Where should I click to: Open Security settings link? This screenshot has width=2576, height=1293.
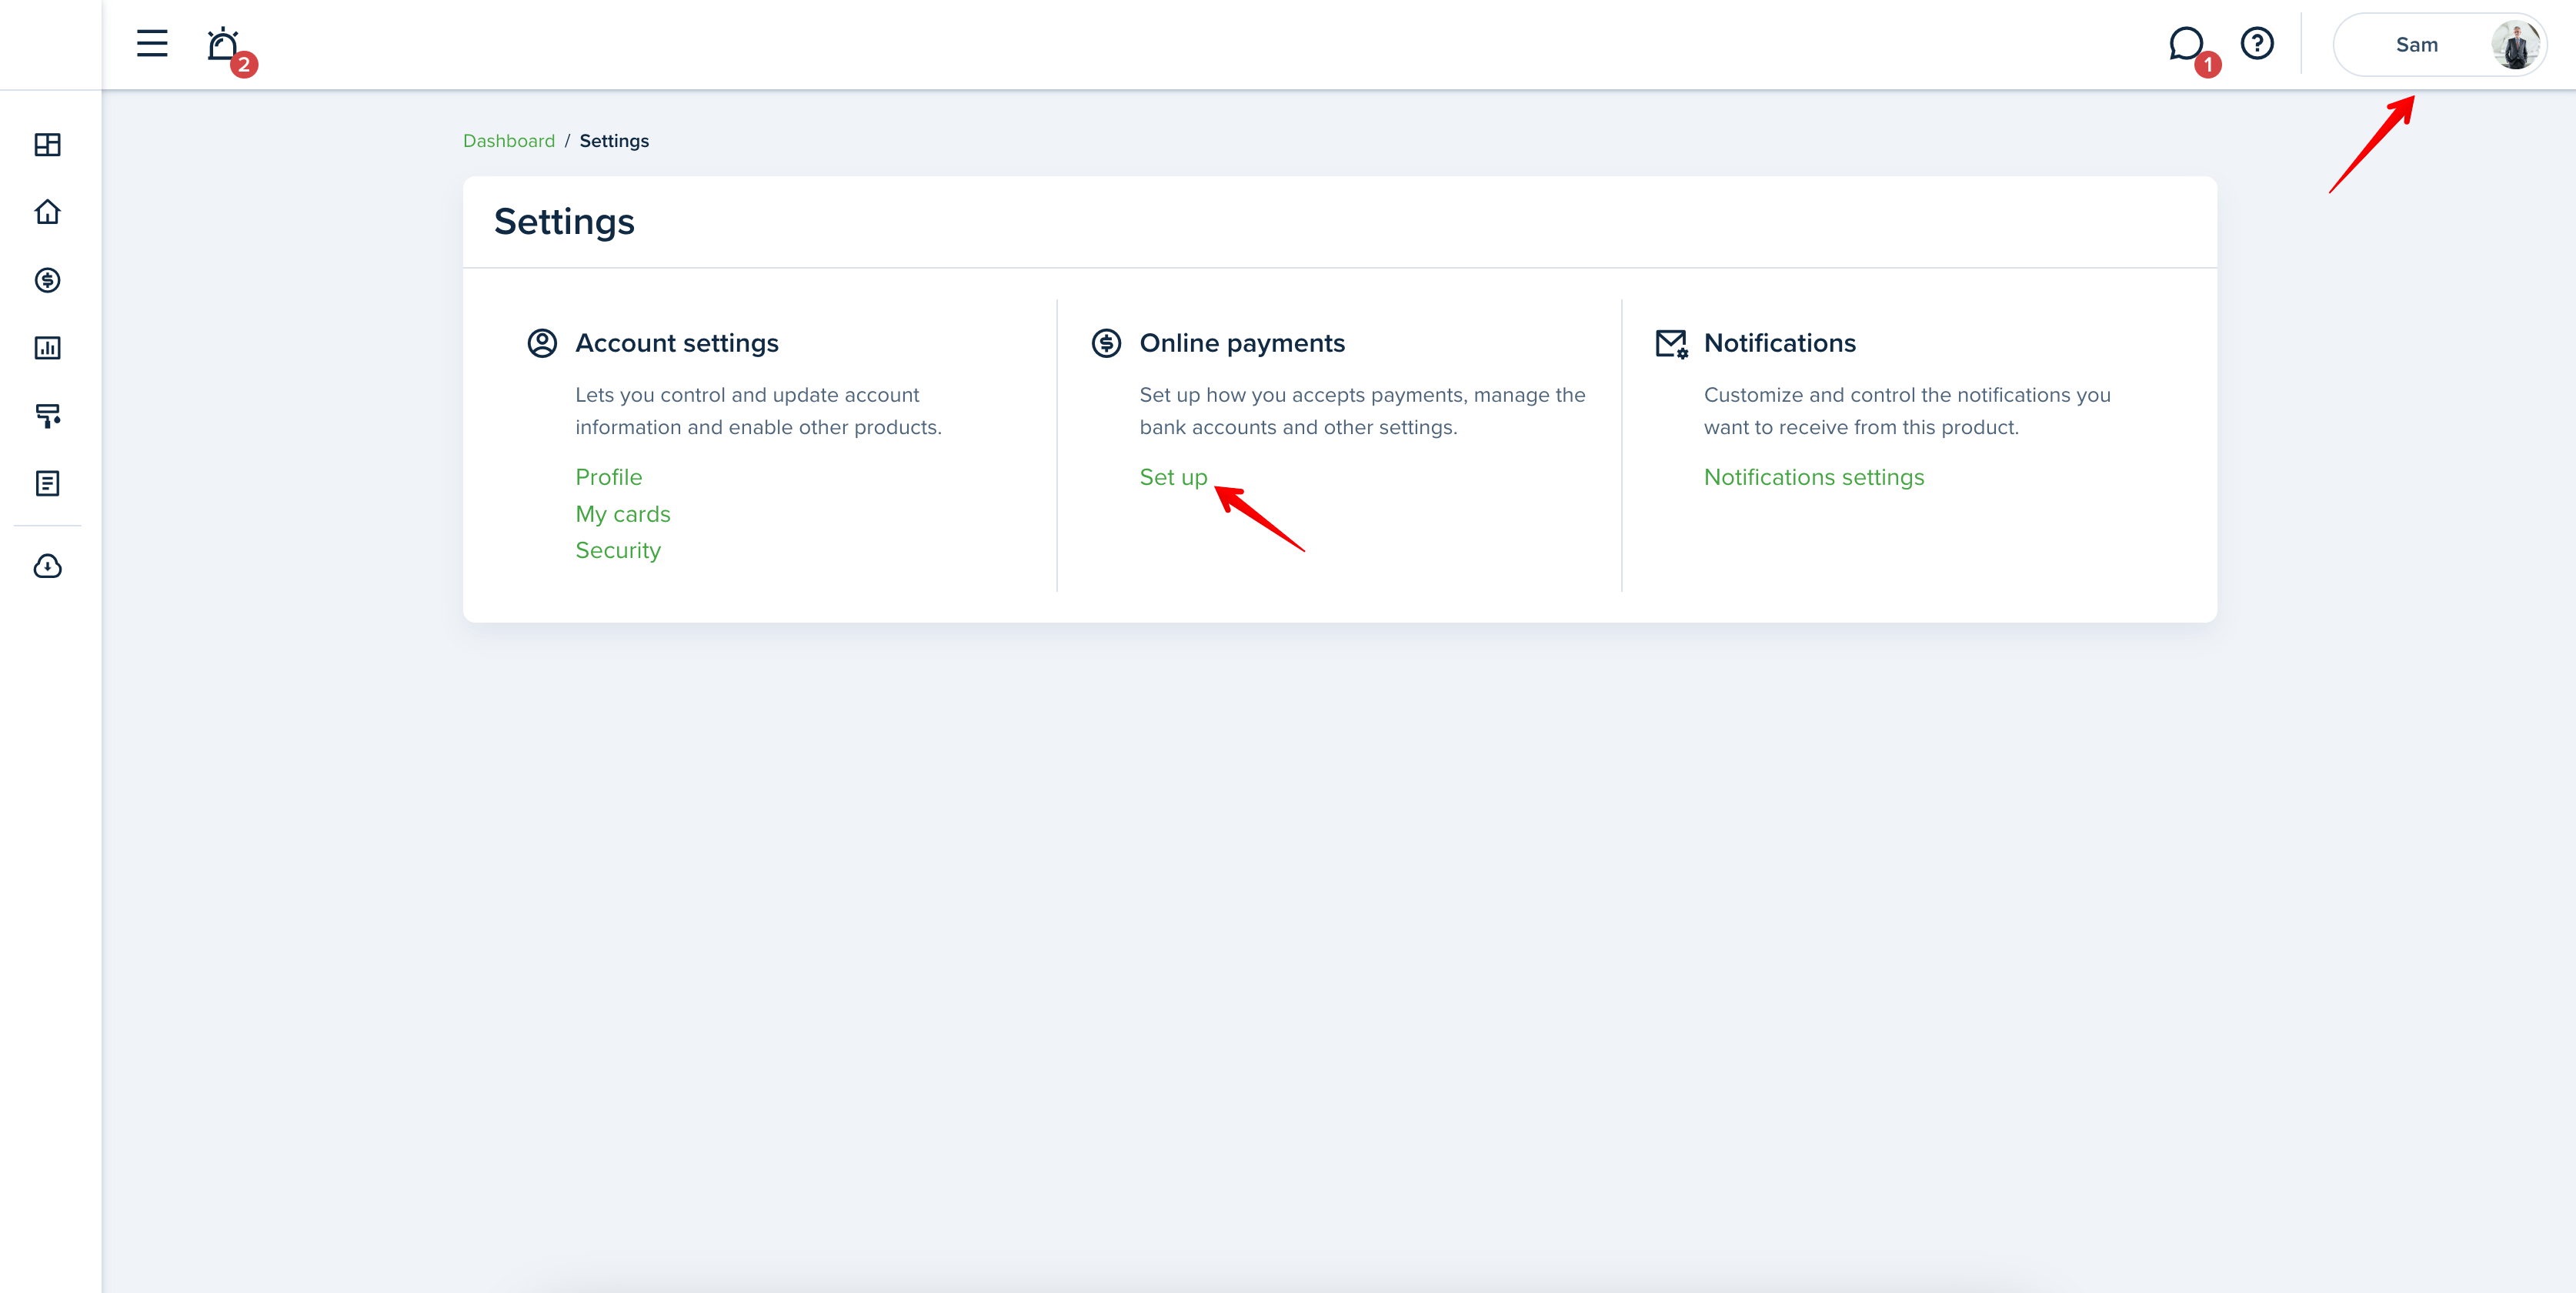pyautogui.click(x=618, y=550)
